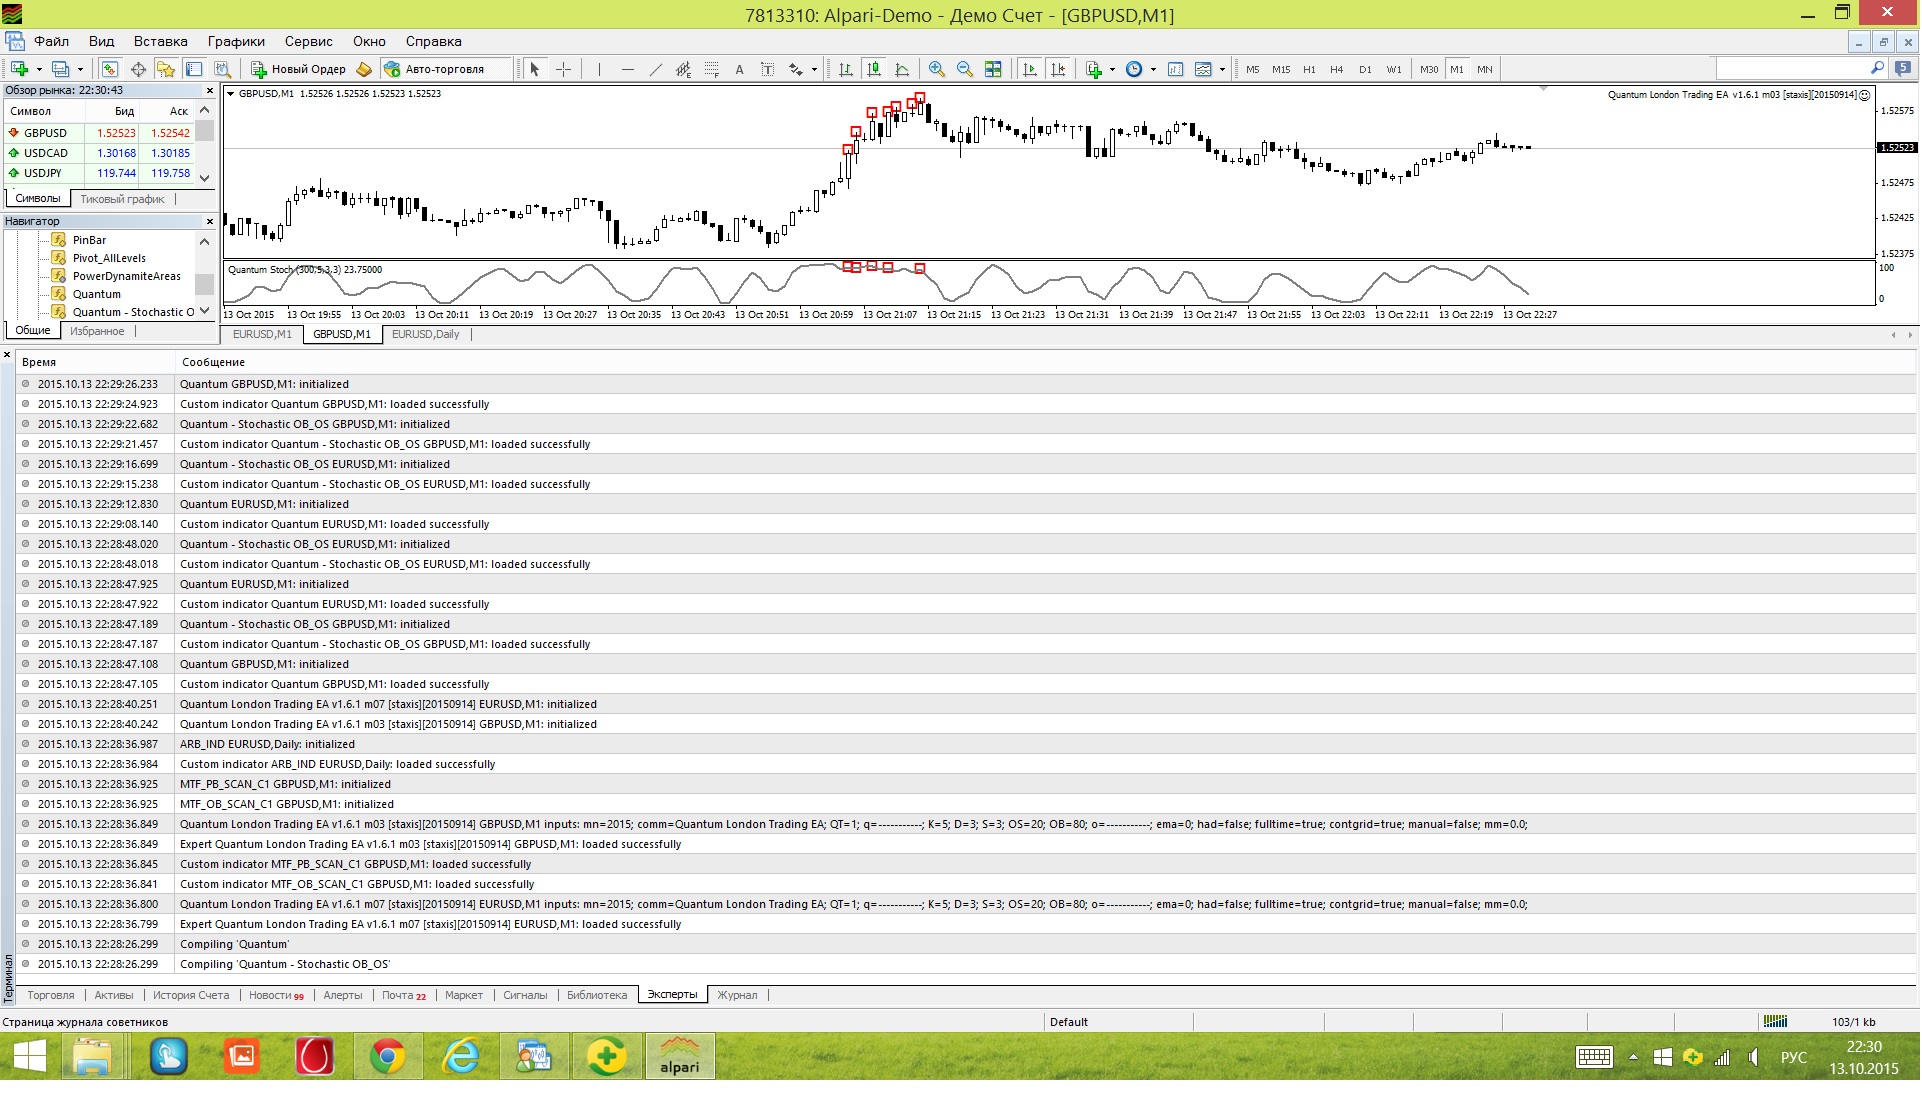Open the new chart icon
This screenshot has height=1102, width=1922.
tap(19, 69)
